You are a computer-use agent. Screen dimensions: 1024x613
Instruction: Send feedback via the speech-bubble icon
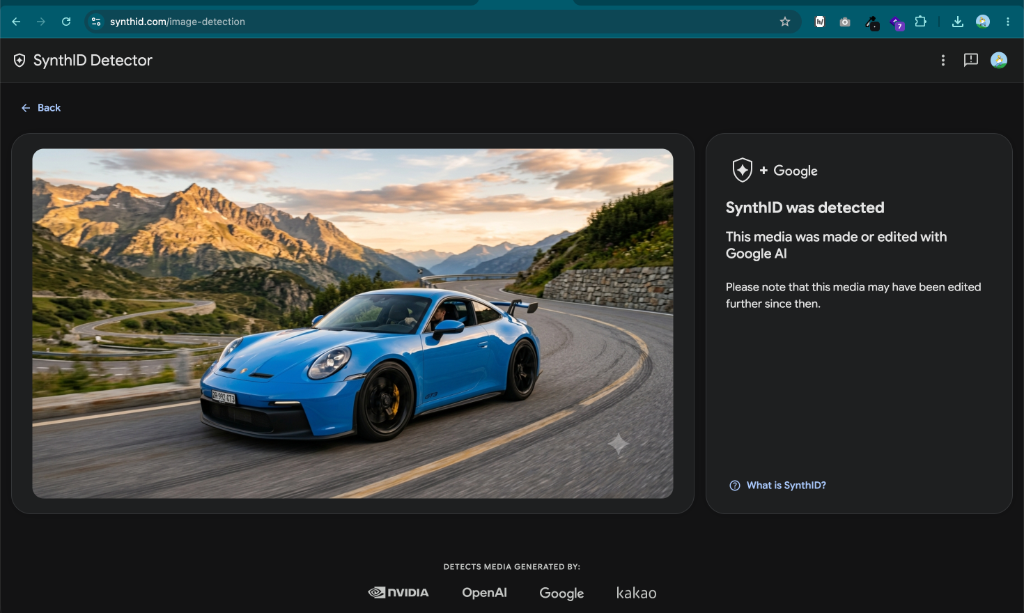pyautogui.click(x=971, y=60)
